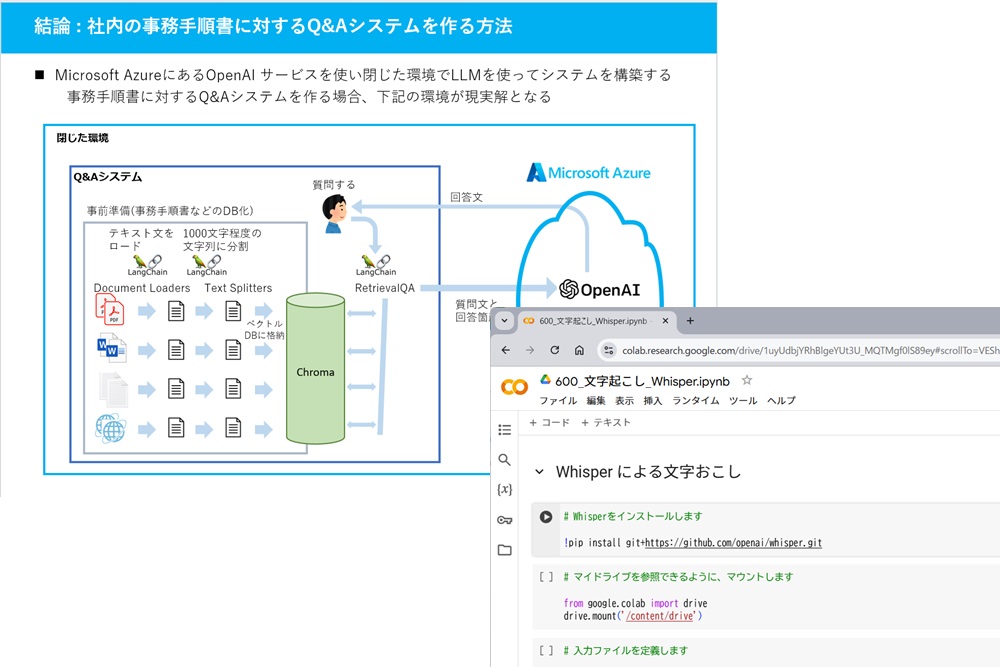This screenshot has width=1000, height=667.
Task: Star the 600_文字起こし_Whisper notebook
Action: (747, 381)
